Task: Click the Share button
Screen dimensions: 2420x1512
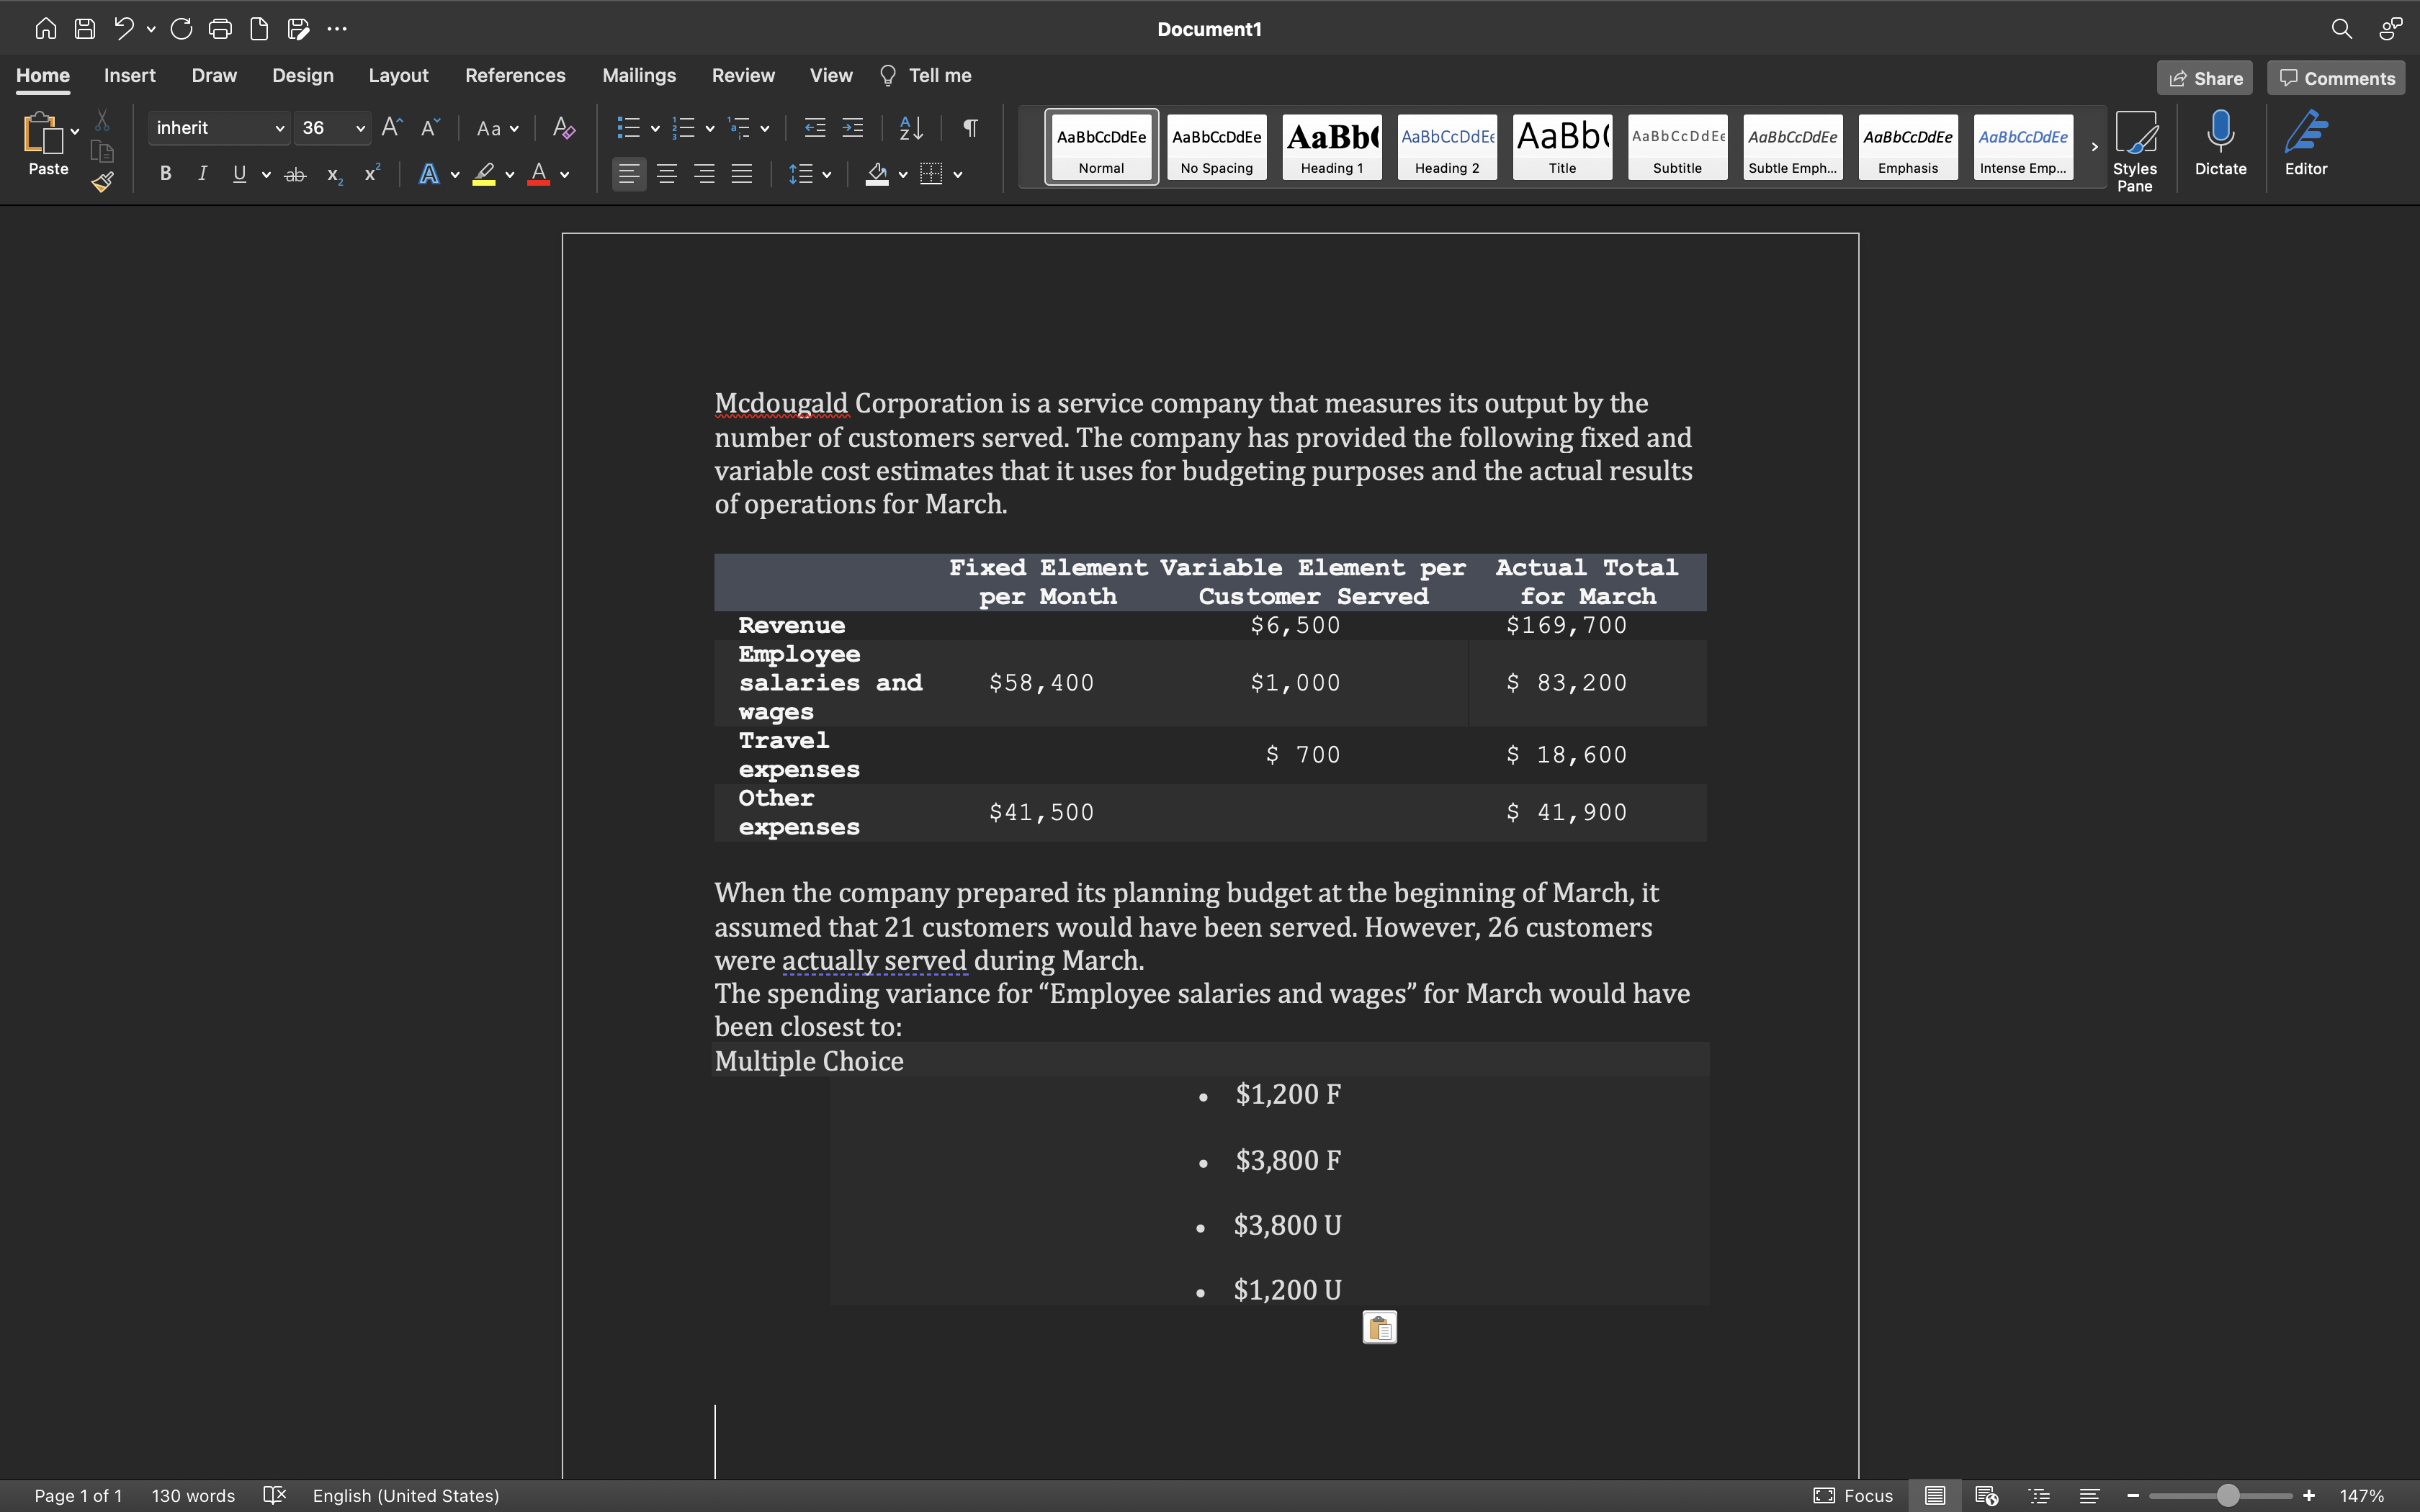Action: (2205, 78)
